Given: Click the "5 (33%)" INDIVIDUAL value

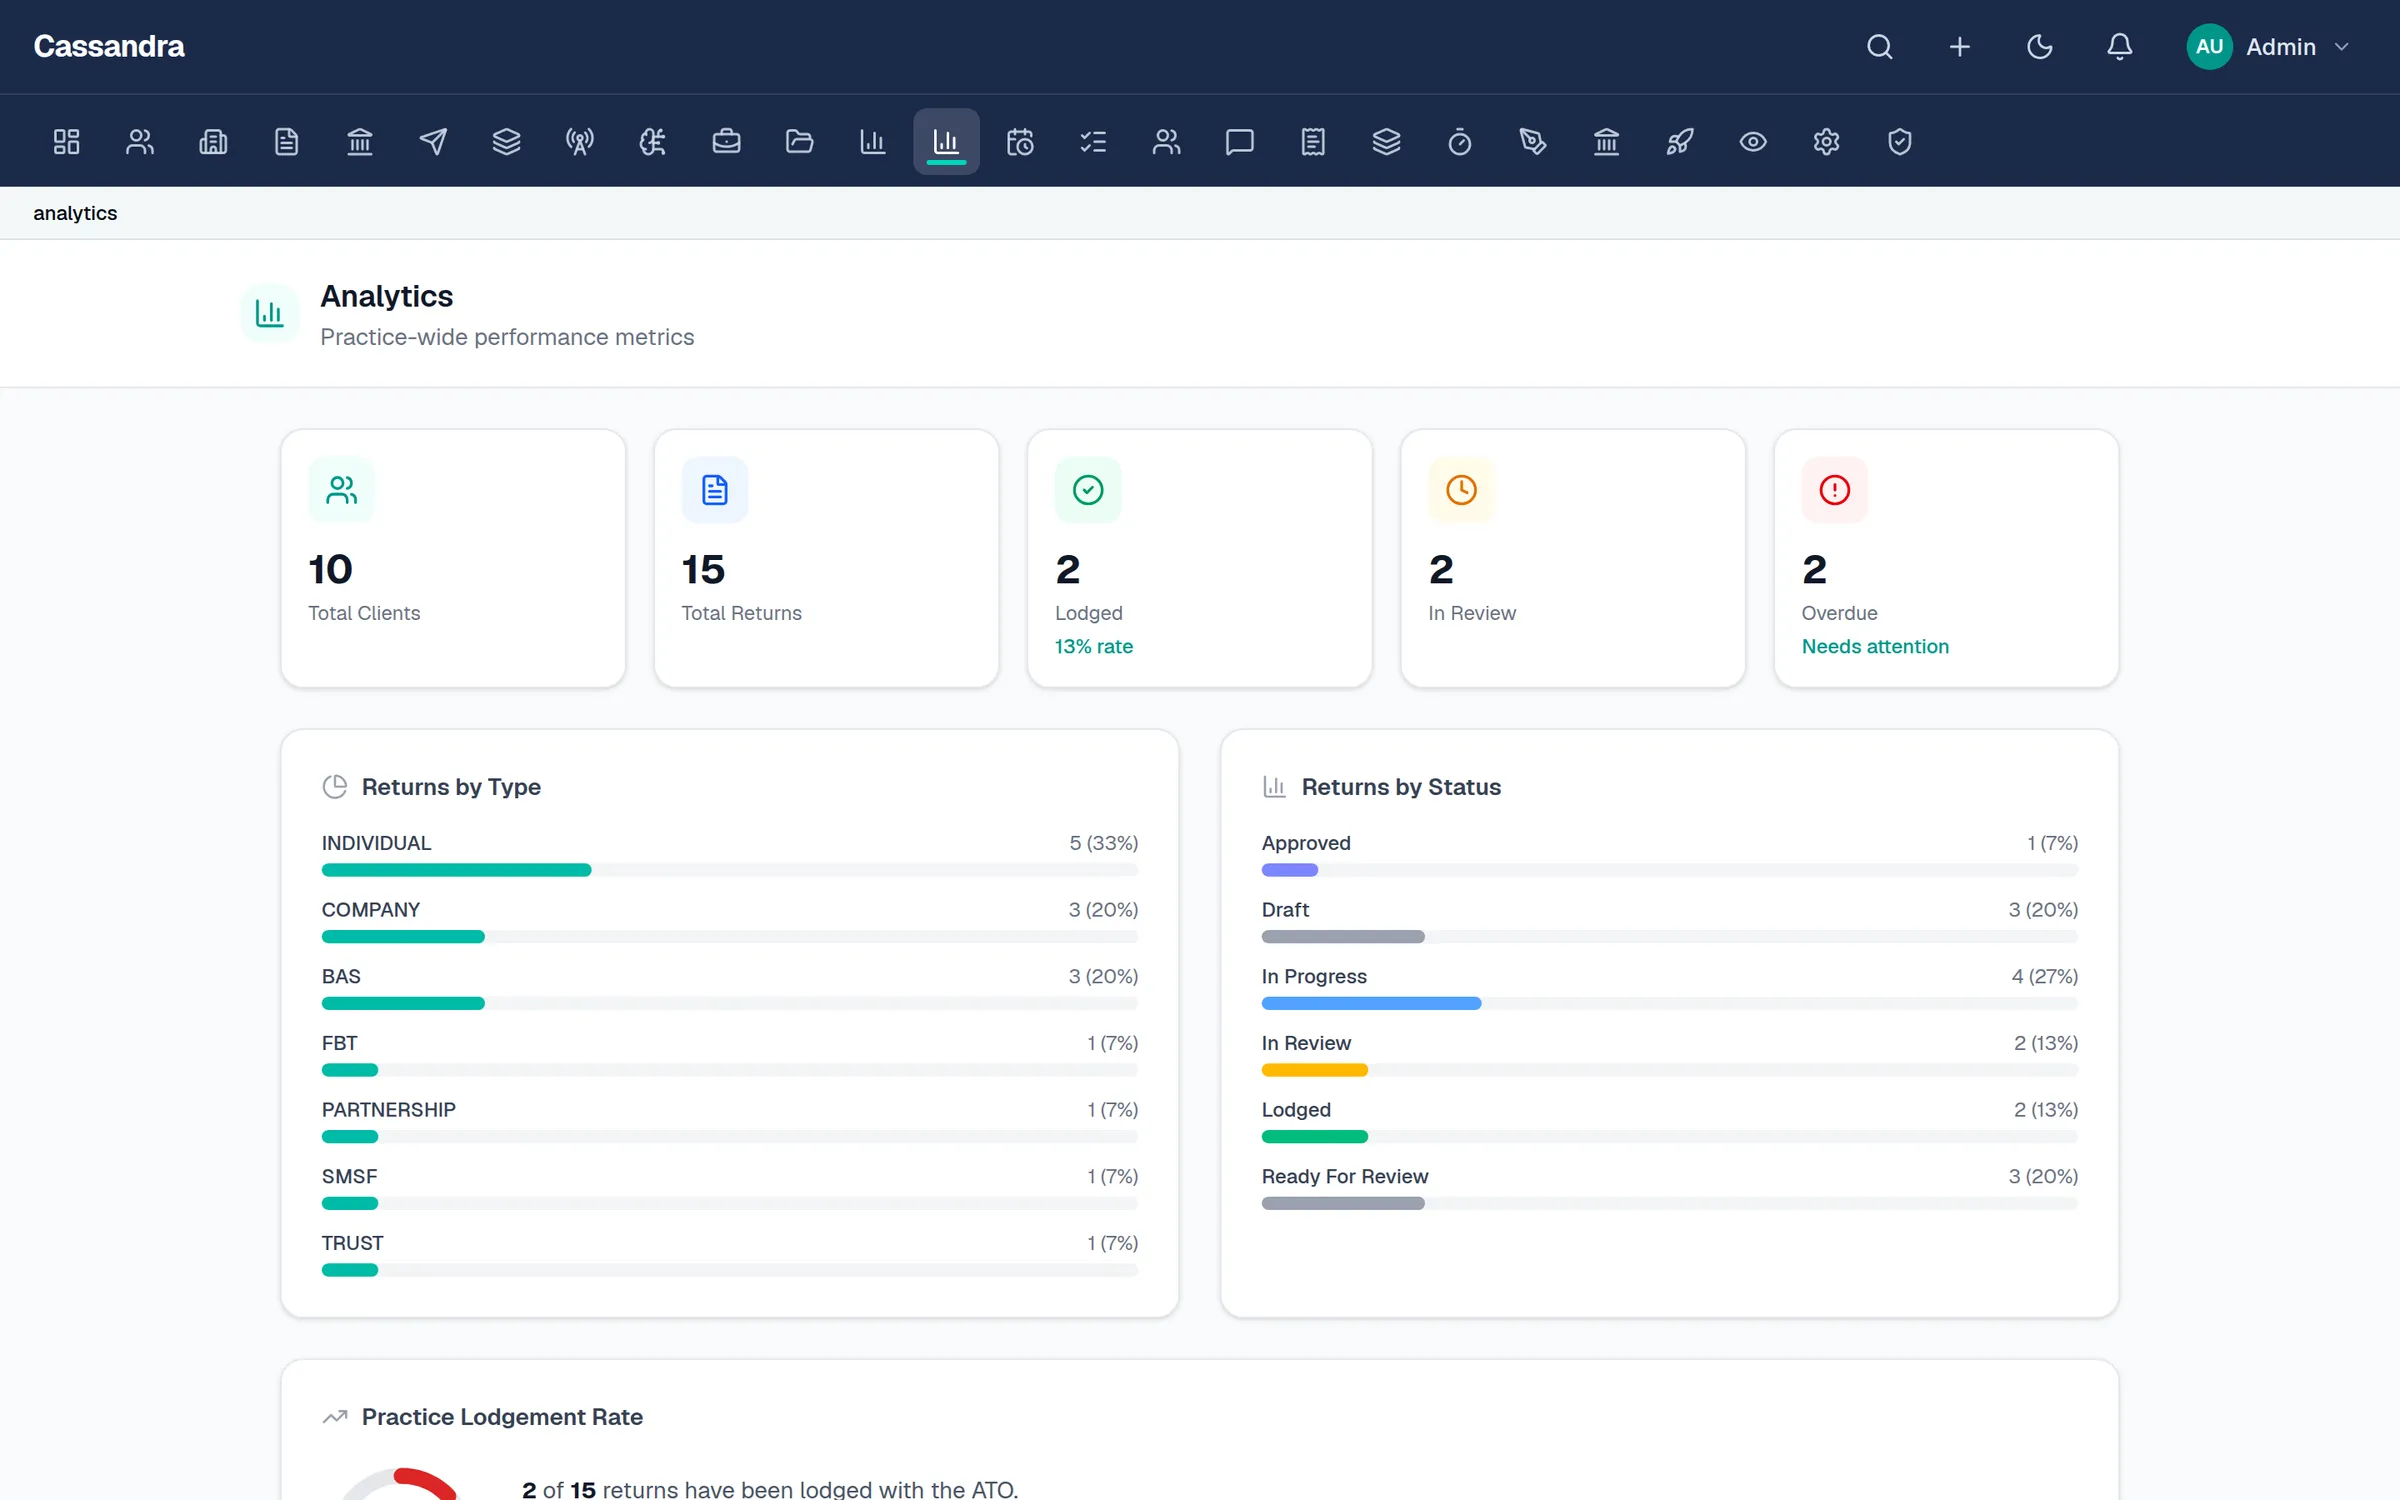Looking at the screenshot, I should (x=1104, y=843).
